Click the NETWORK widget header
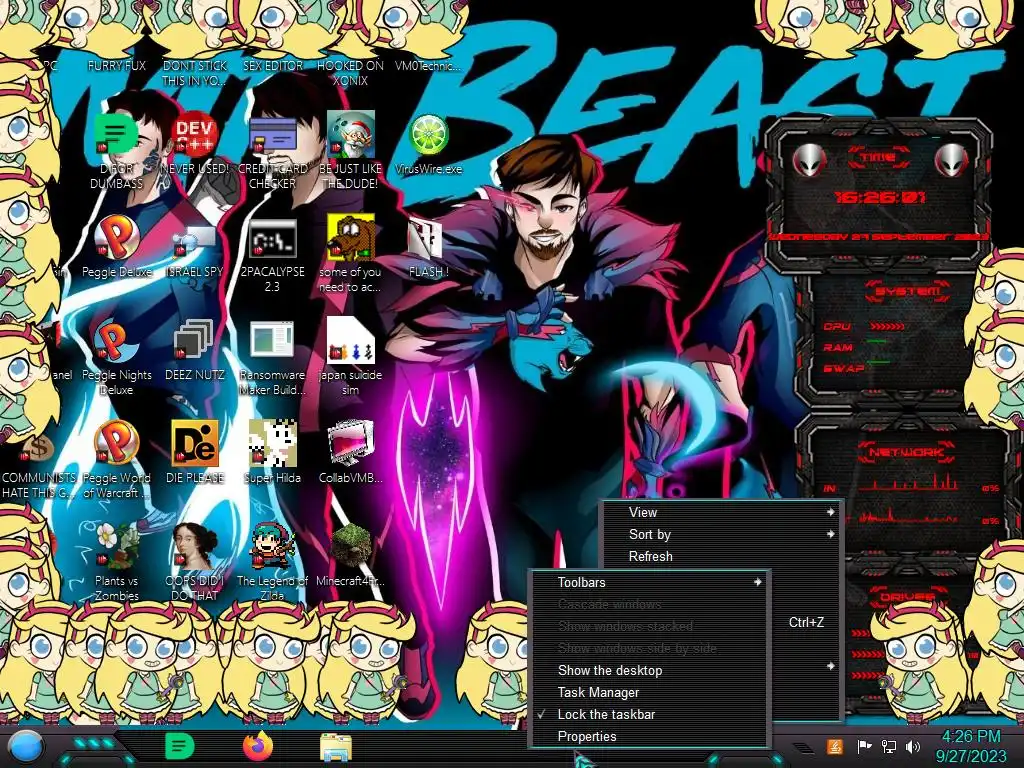1024x768 pixels. [x=905, y=451]
